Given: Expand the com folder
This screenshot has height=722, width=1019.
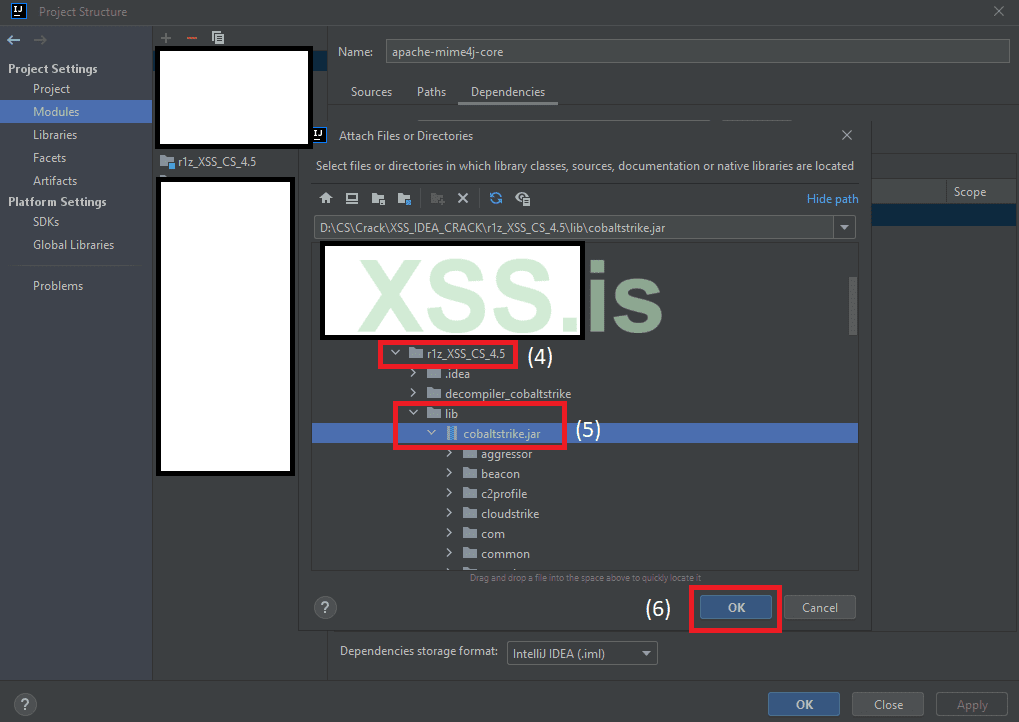Looking at the screenshot, I should coord(449,533).
